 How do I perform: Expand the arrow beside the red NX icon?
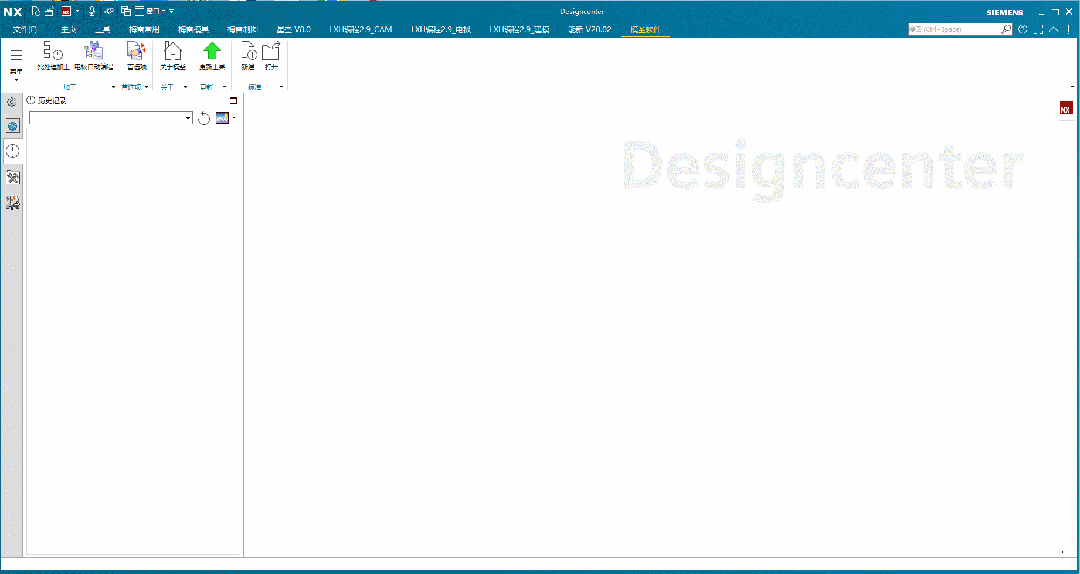[x=76, y=12]
